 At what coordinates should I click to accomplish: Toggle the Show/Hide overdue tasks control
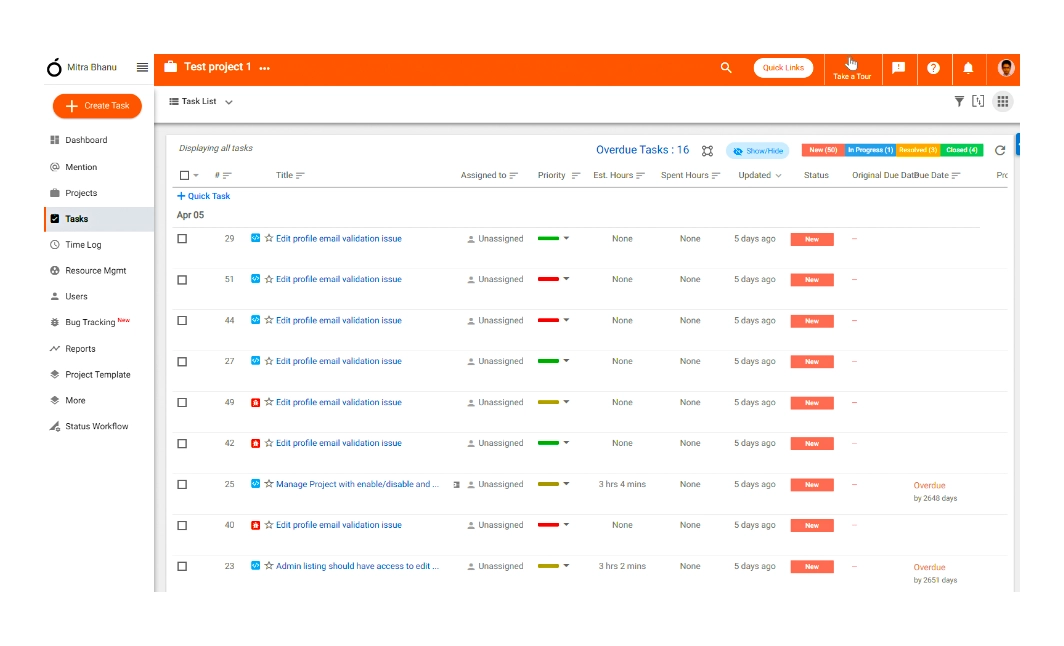[758, 149]
